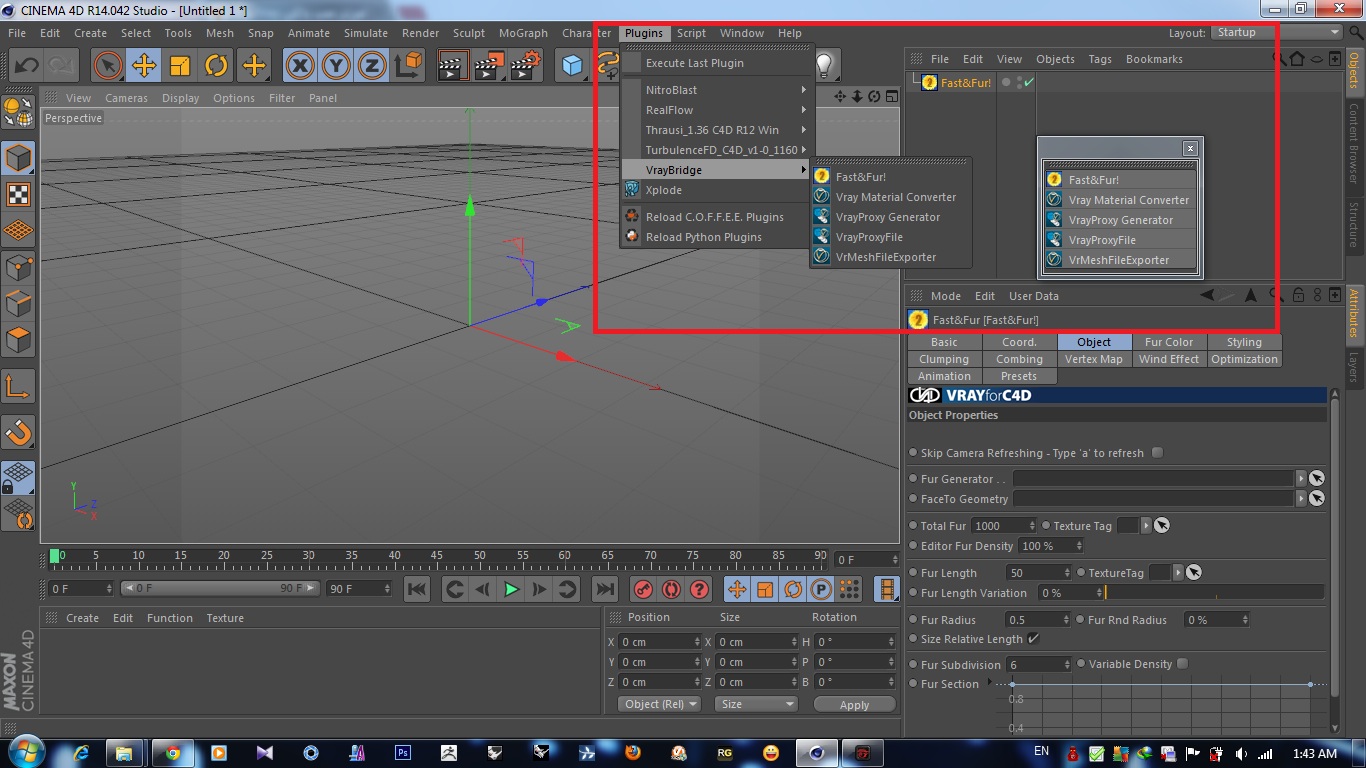Toggle the Autokeying icon
The width and height of the screenshot is (1366, 768).
coord(671,589)
